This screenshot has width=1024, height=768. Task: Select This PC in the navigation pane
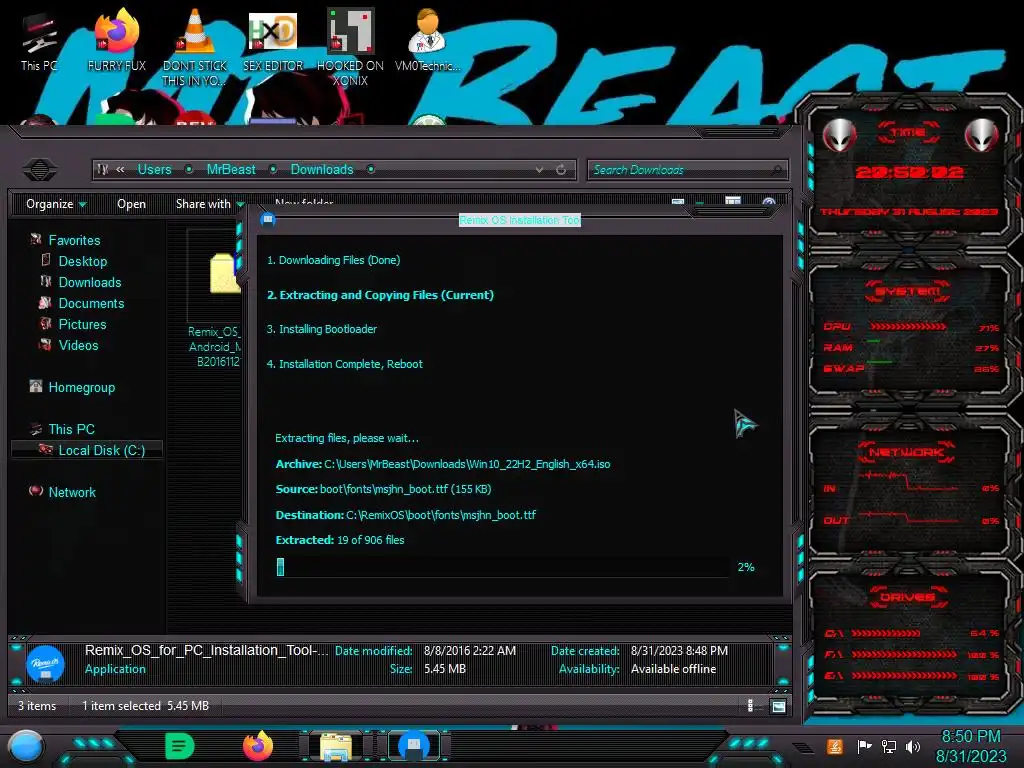pyautogui.click(x=71, y=429)
